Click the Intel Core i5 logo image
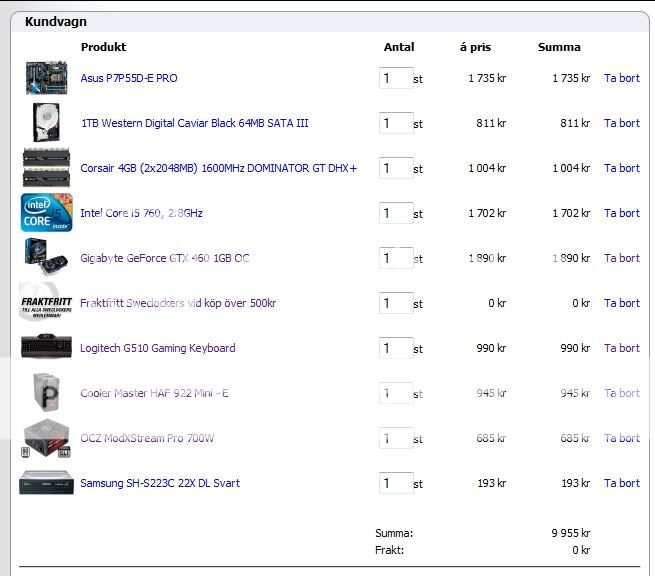Image resolution: width=655 pixels, height=576 pixels. (x=46, y=213)
